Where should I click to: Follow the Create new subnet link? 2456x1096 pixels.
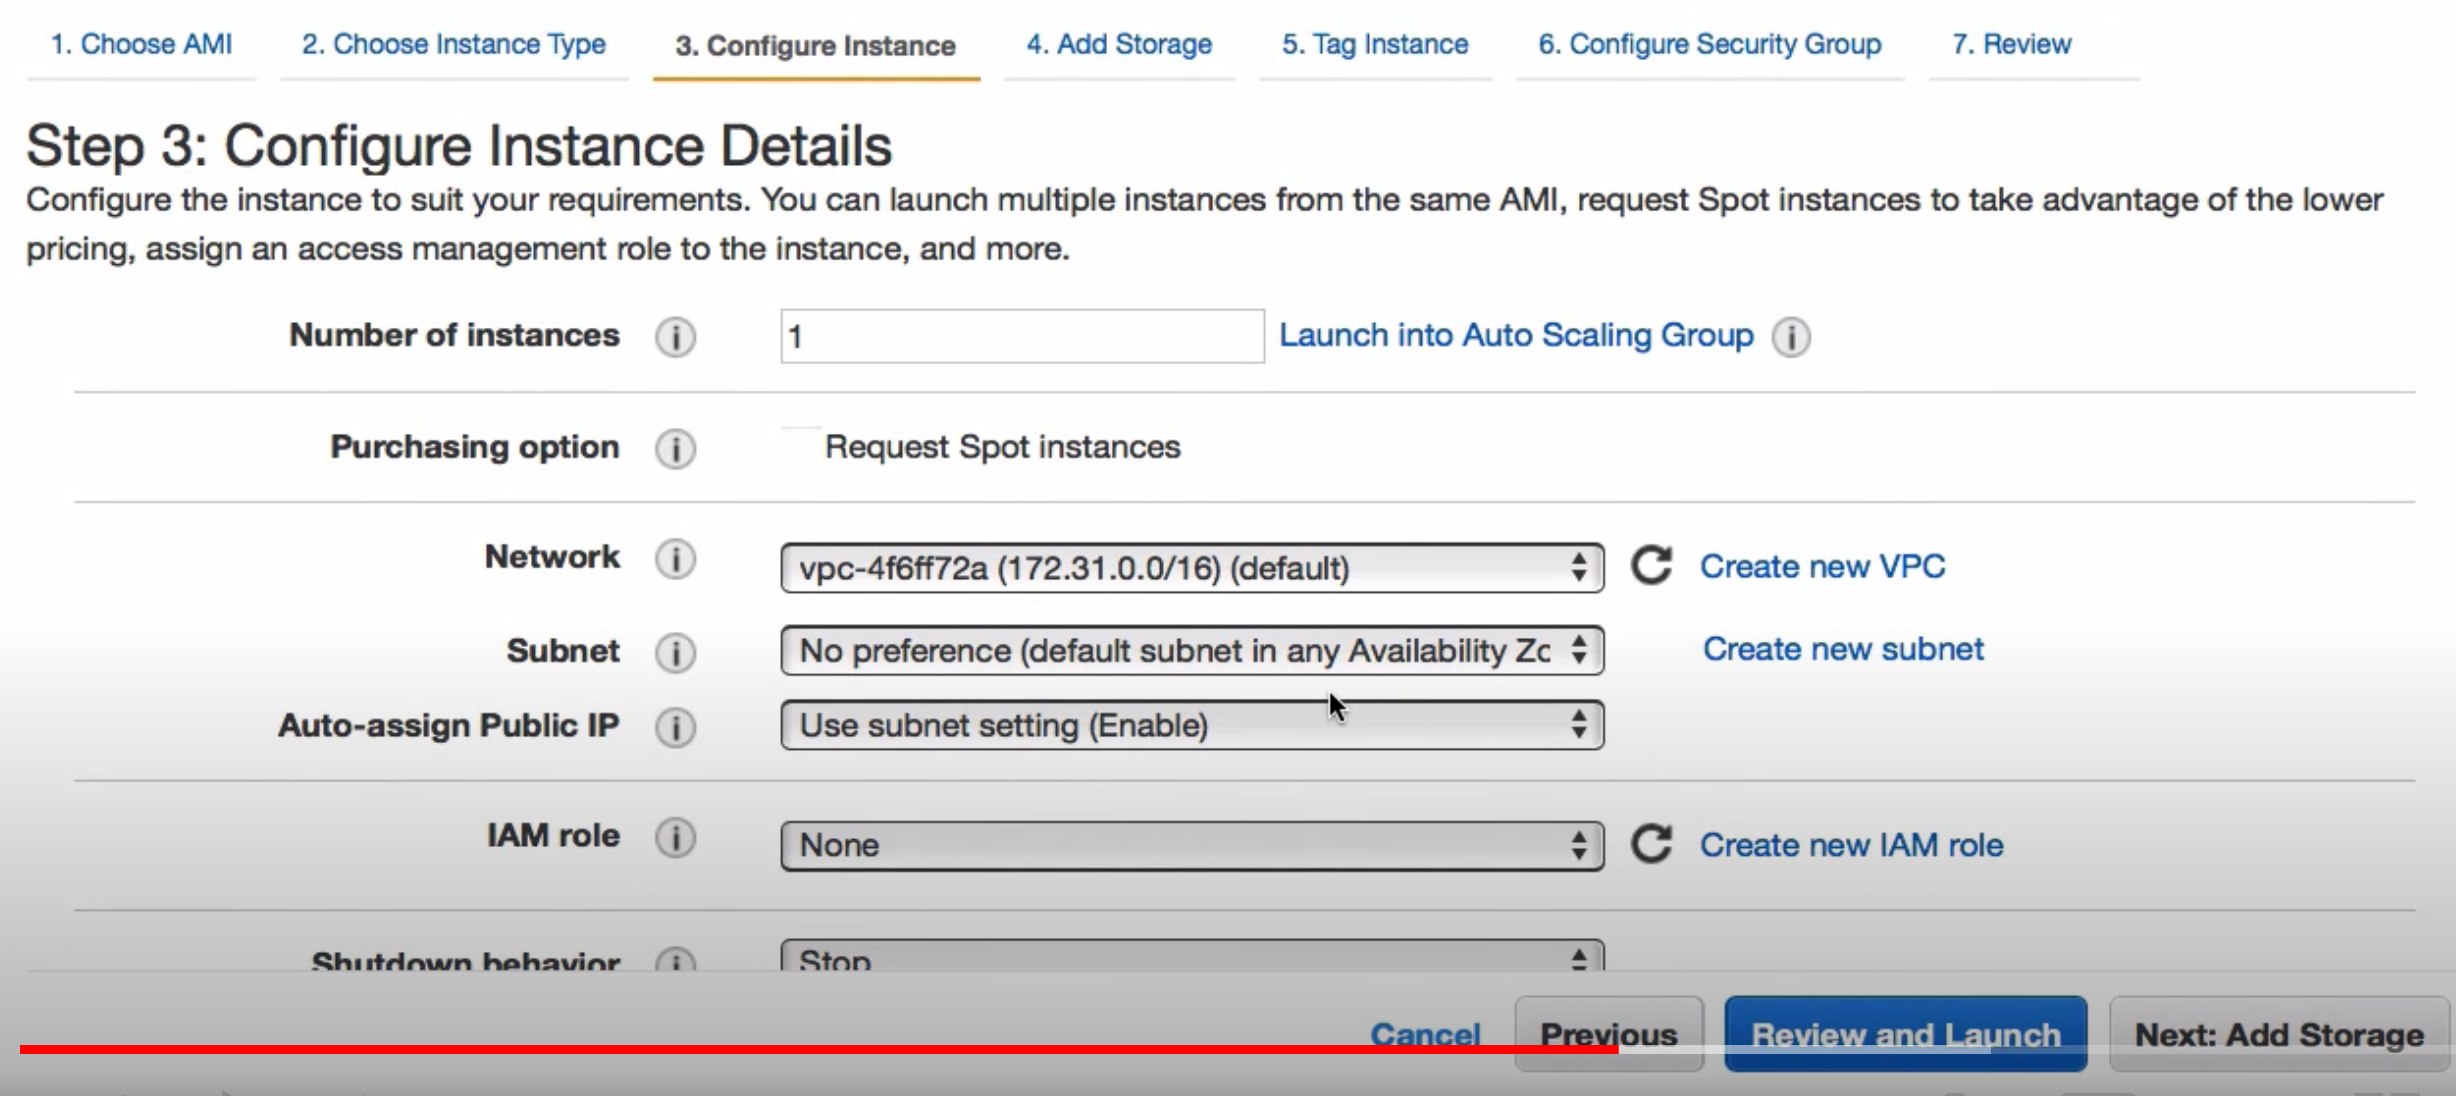1843,649
